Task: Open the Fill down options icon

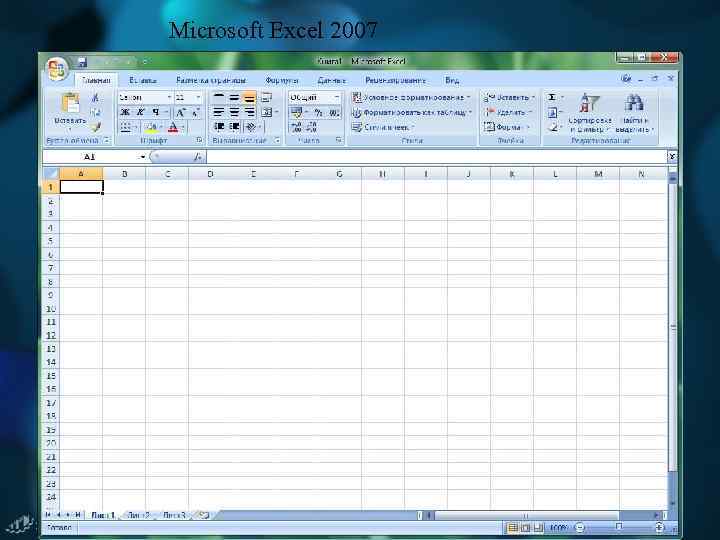Action: coord(554,112)
